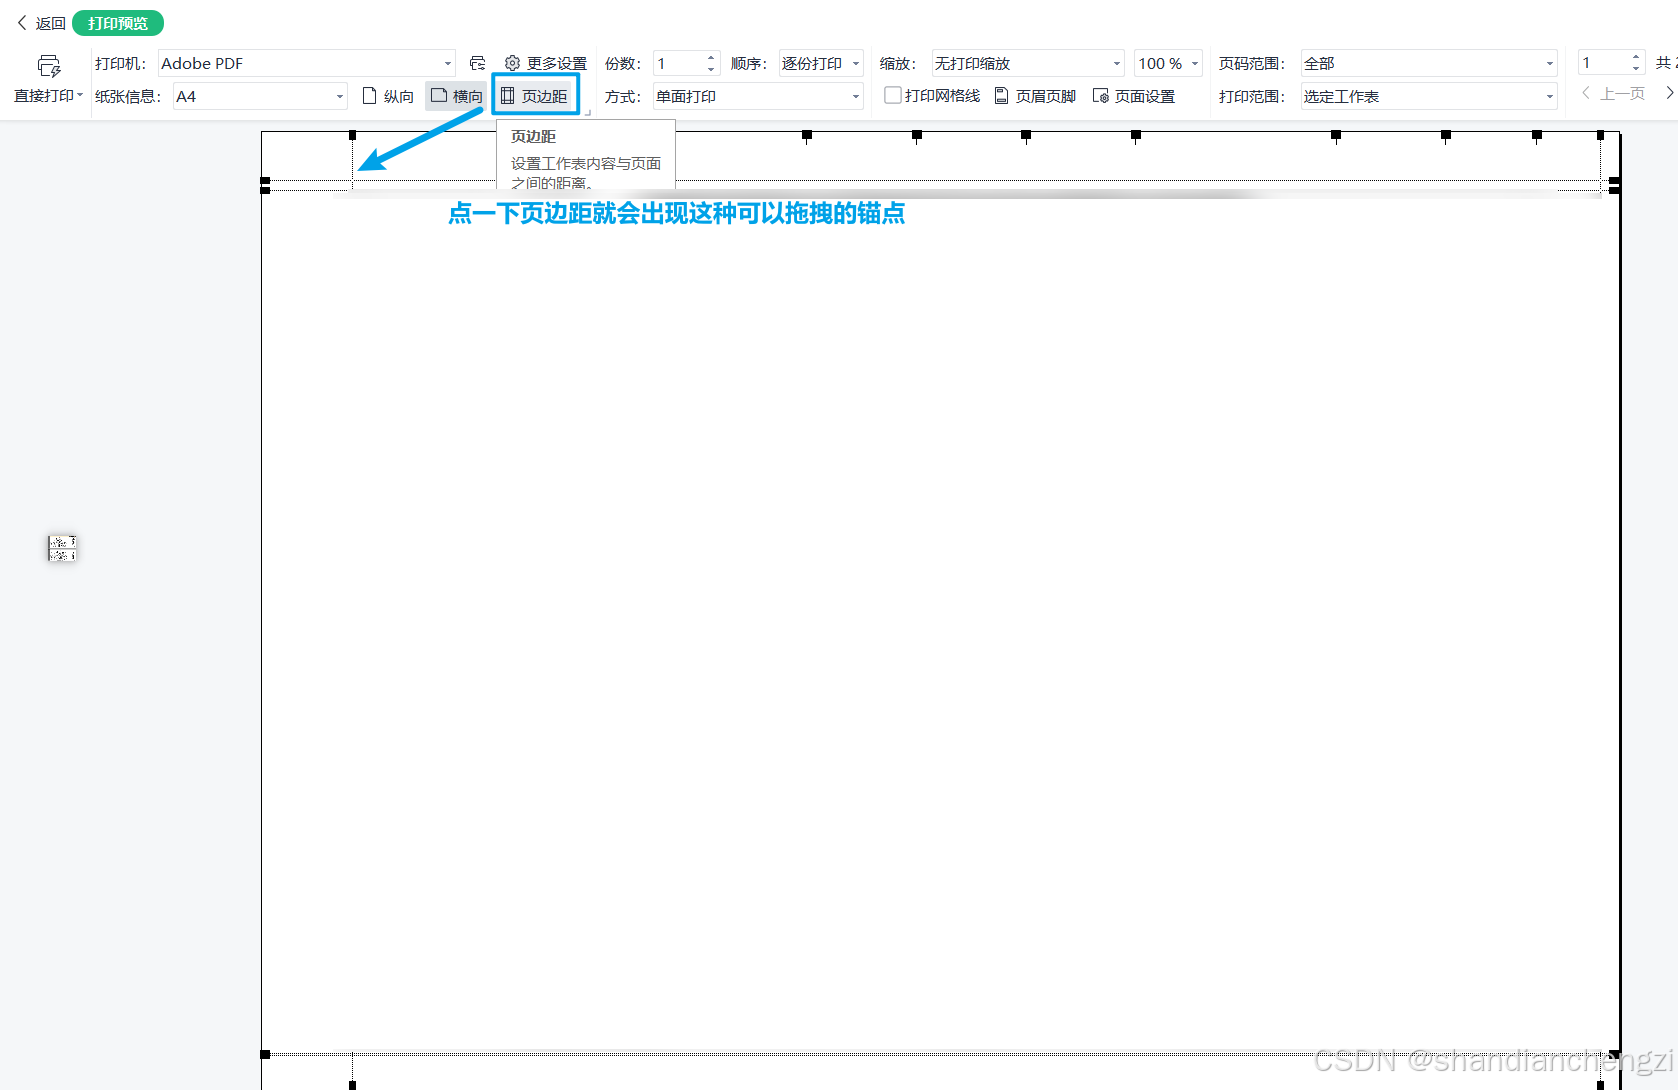Screen dimensions: 1678x1090
Task: Click the 直接打印 printer icon
Action: coord(49,66)
